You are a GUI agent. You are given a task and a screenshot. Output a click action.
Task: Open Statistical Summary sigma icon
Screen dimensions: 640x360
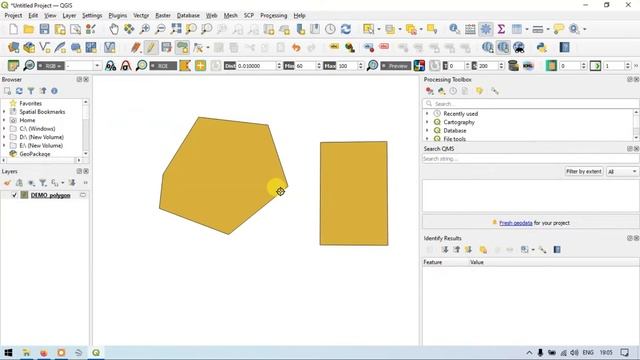coord(501,29)
